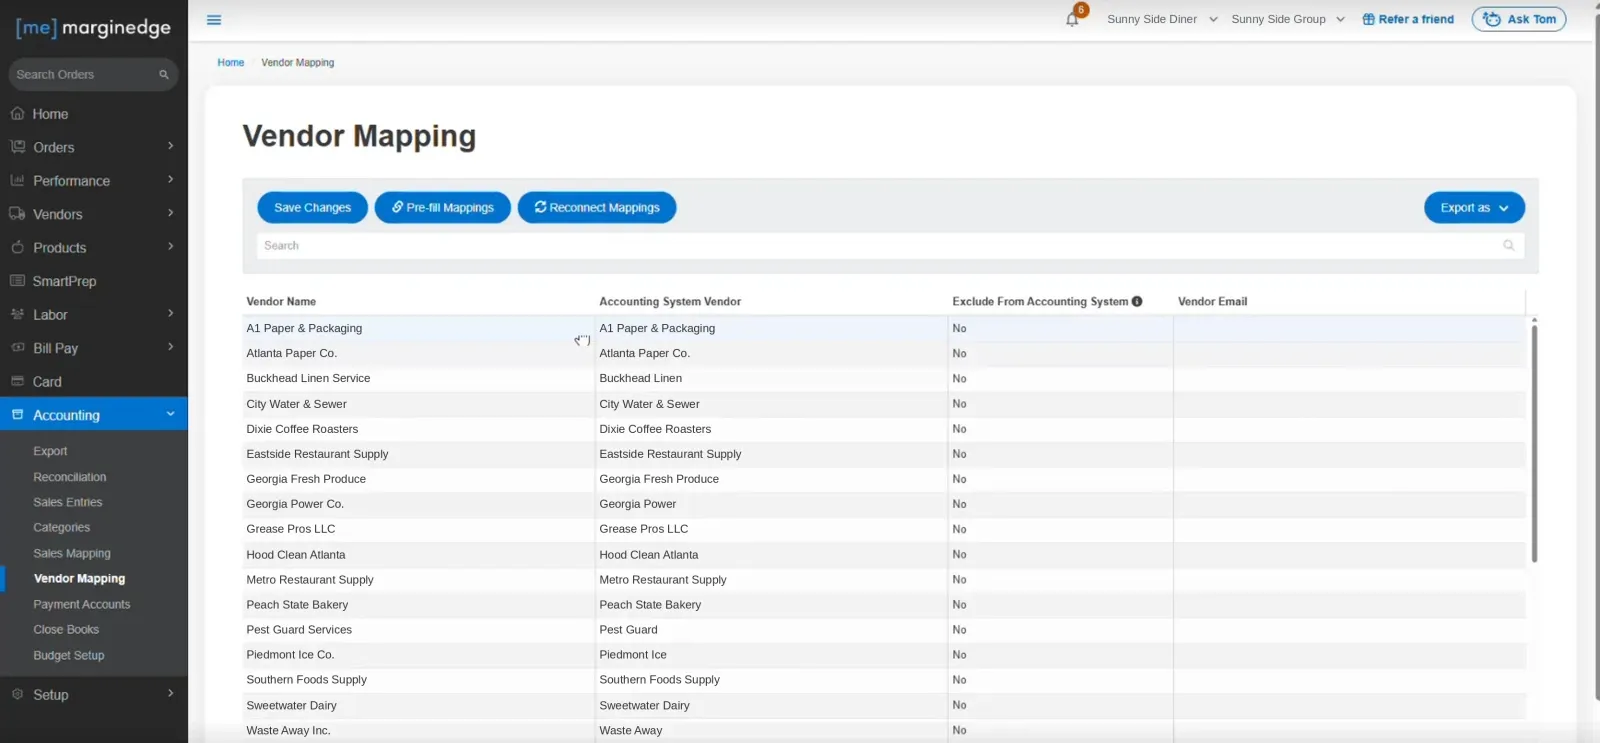Image resolution: width=1600 pixels, height=743 pixels.
Task: Click the Products icon in sidebar
Action: [x=17, y=248]
